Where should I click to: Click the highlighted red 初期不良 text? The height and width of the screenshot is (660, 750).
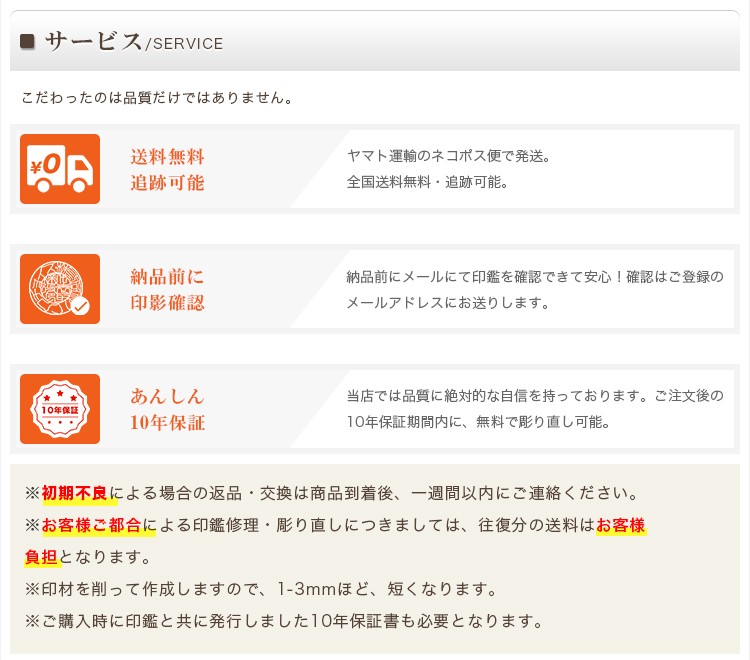coord(75,493)
